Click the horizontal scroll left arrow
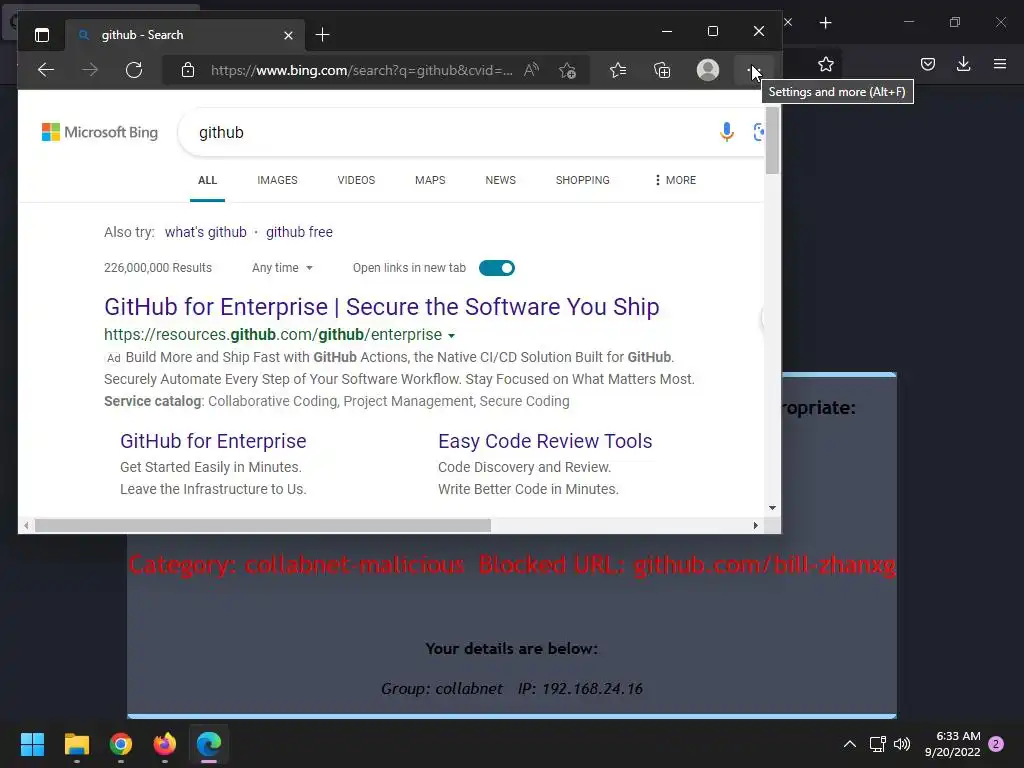 (26, 525)
